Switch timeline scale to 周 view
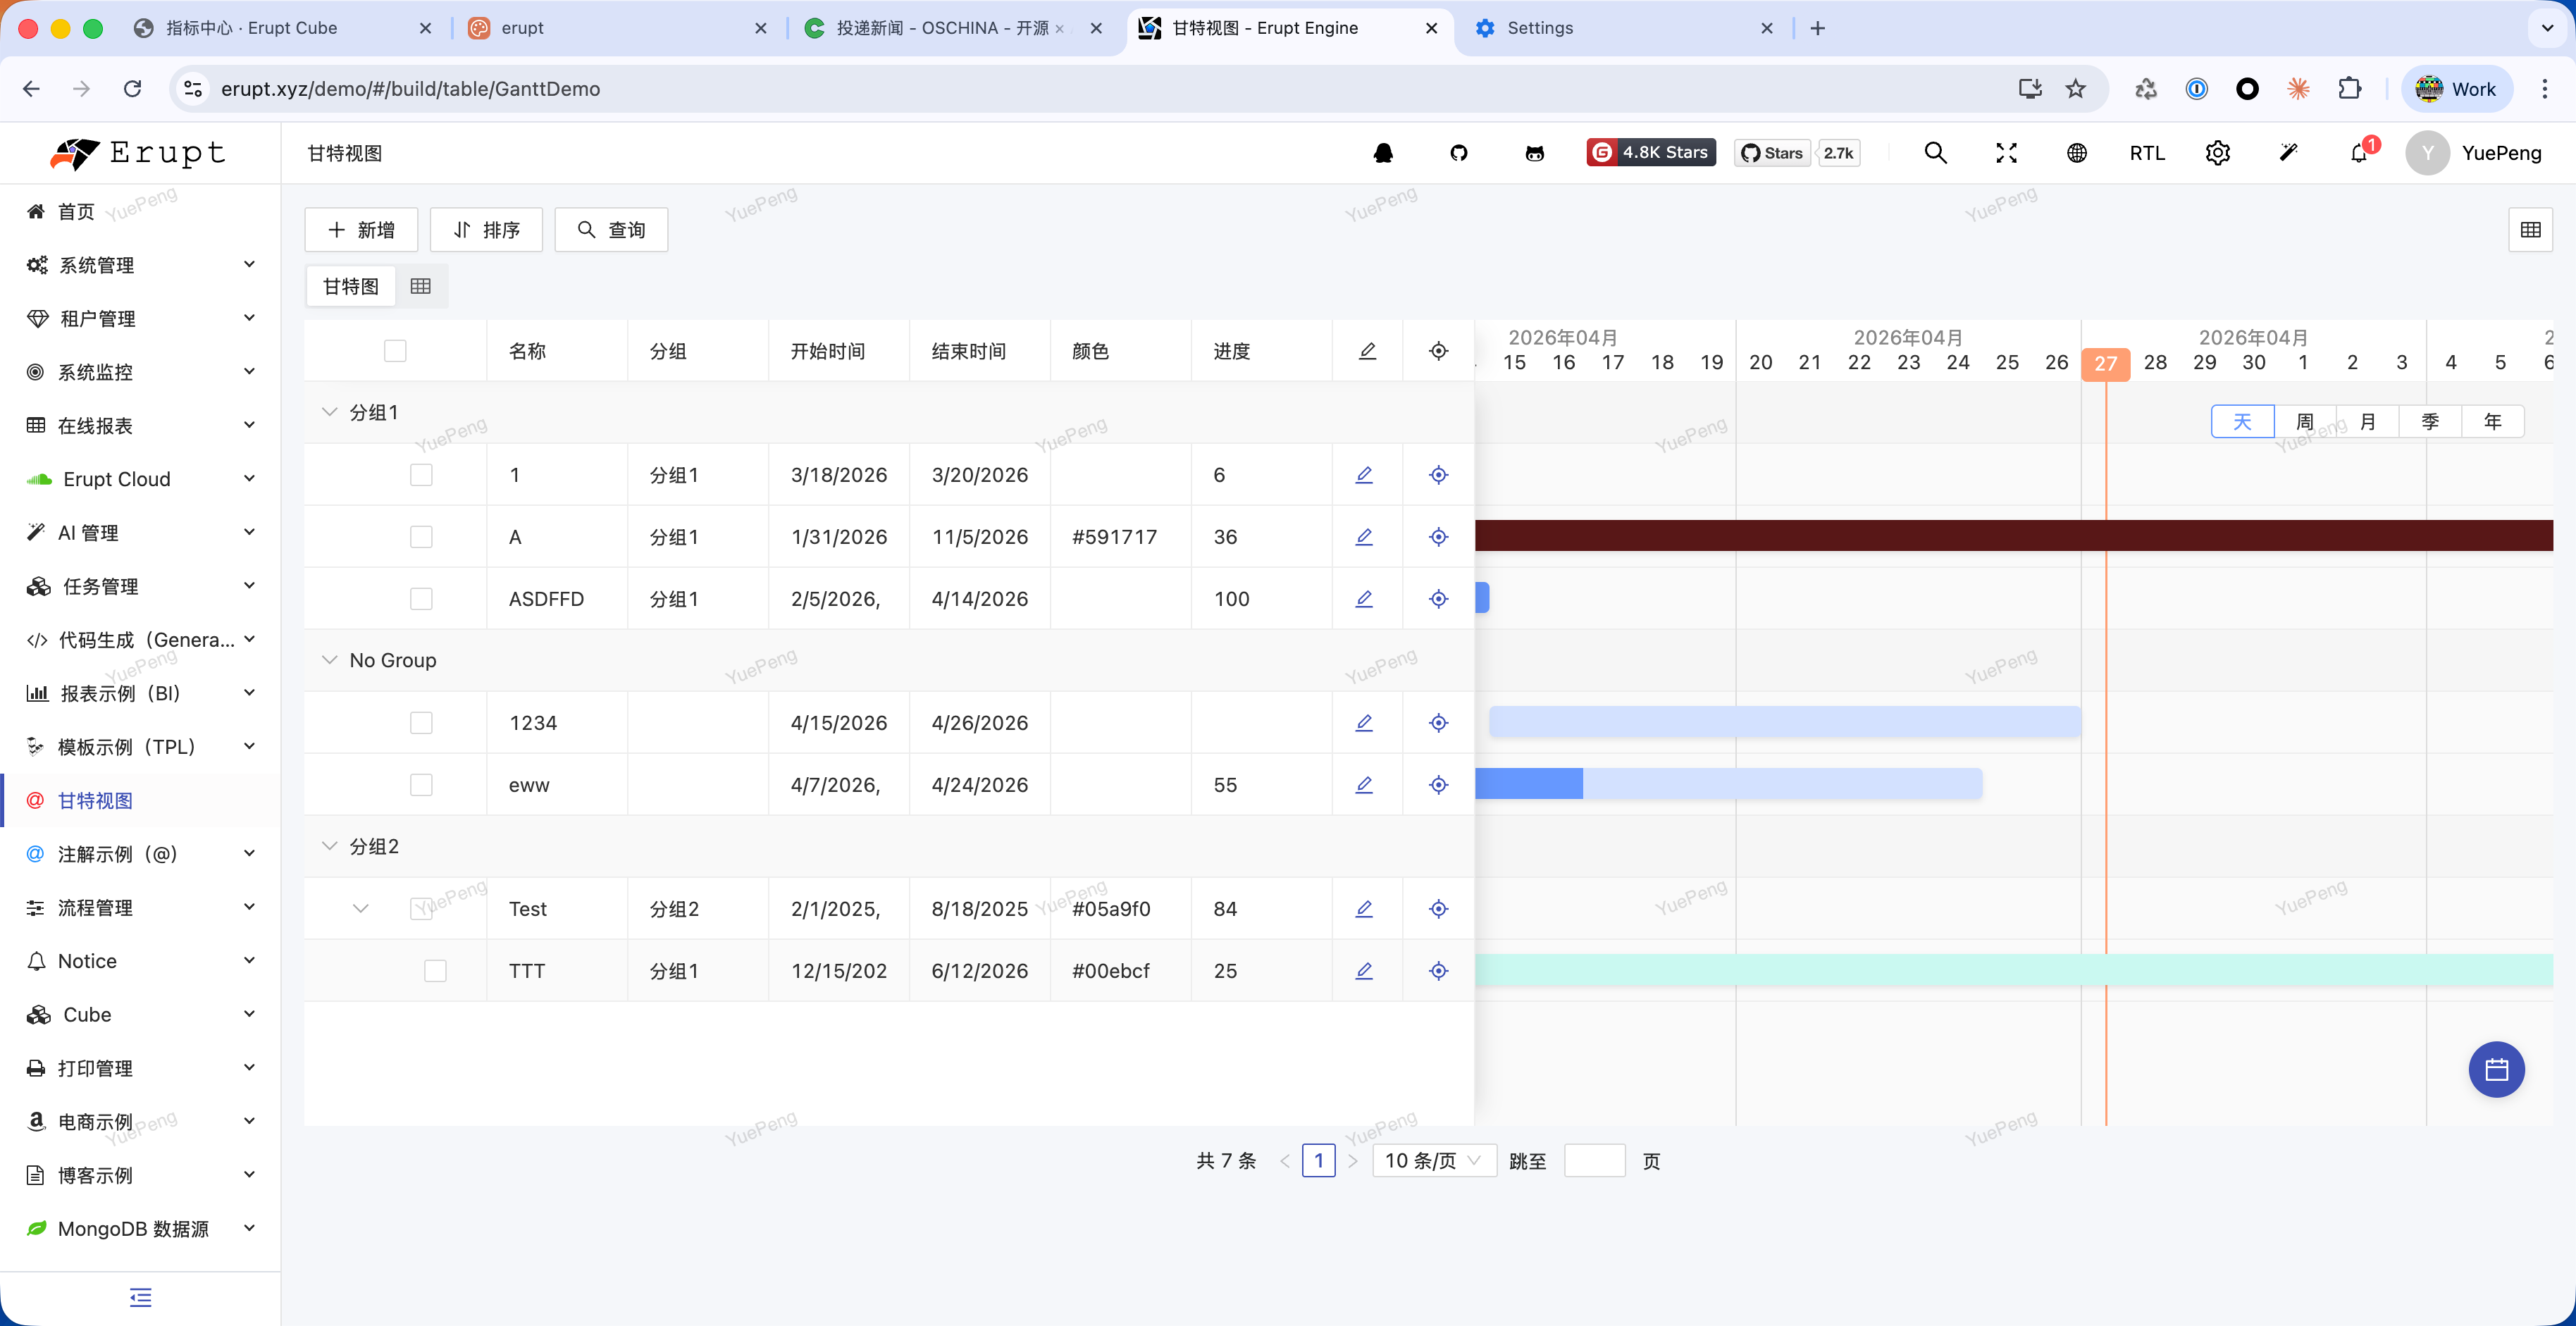The height and width of the screenshot is (1326, 2576). point(2304,421)
